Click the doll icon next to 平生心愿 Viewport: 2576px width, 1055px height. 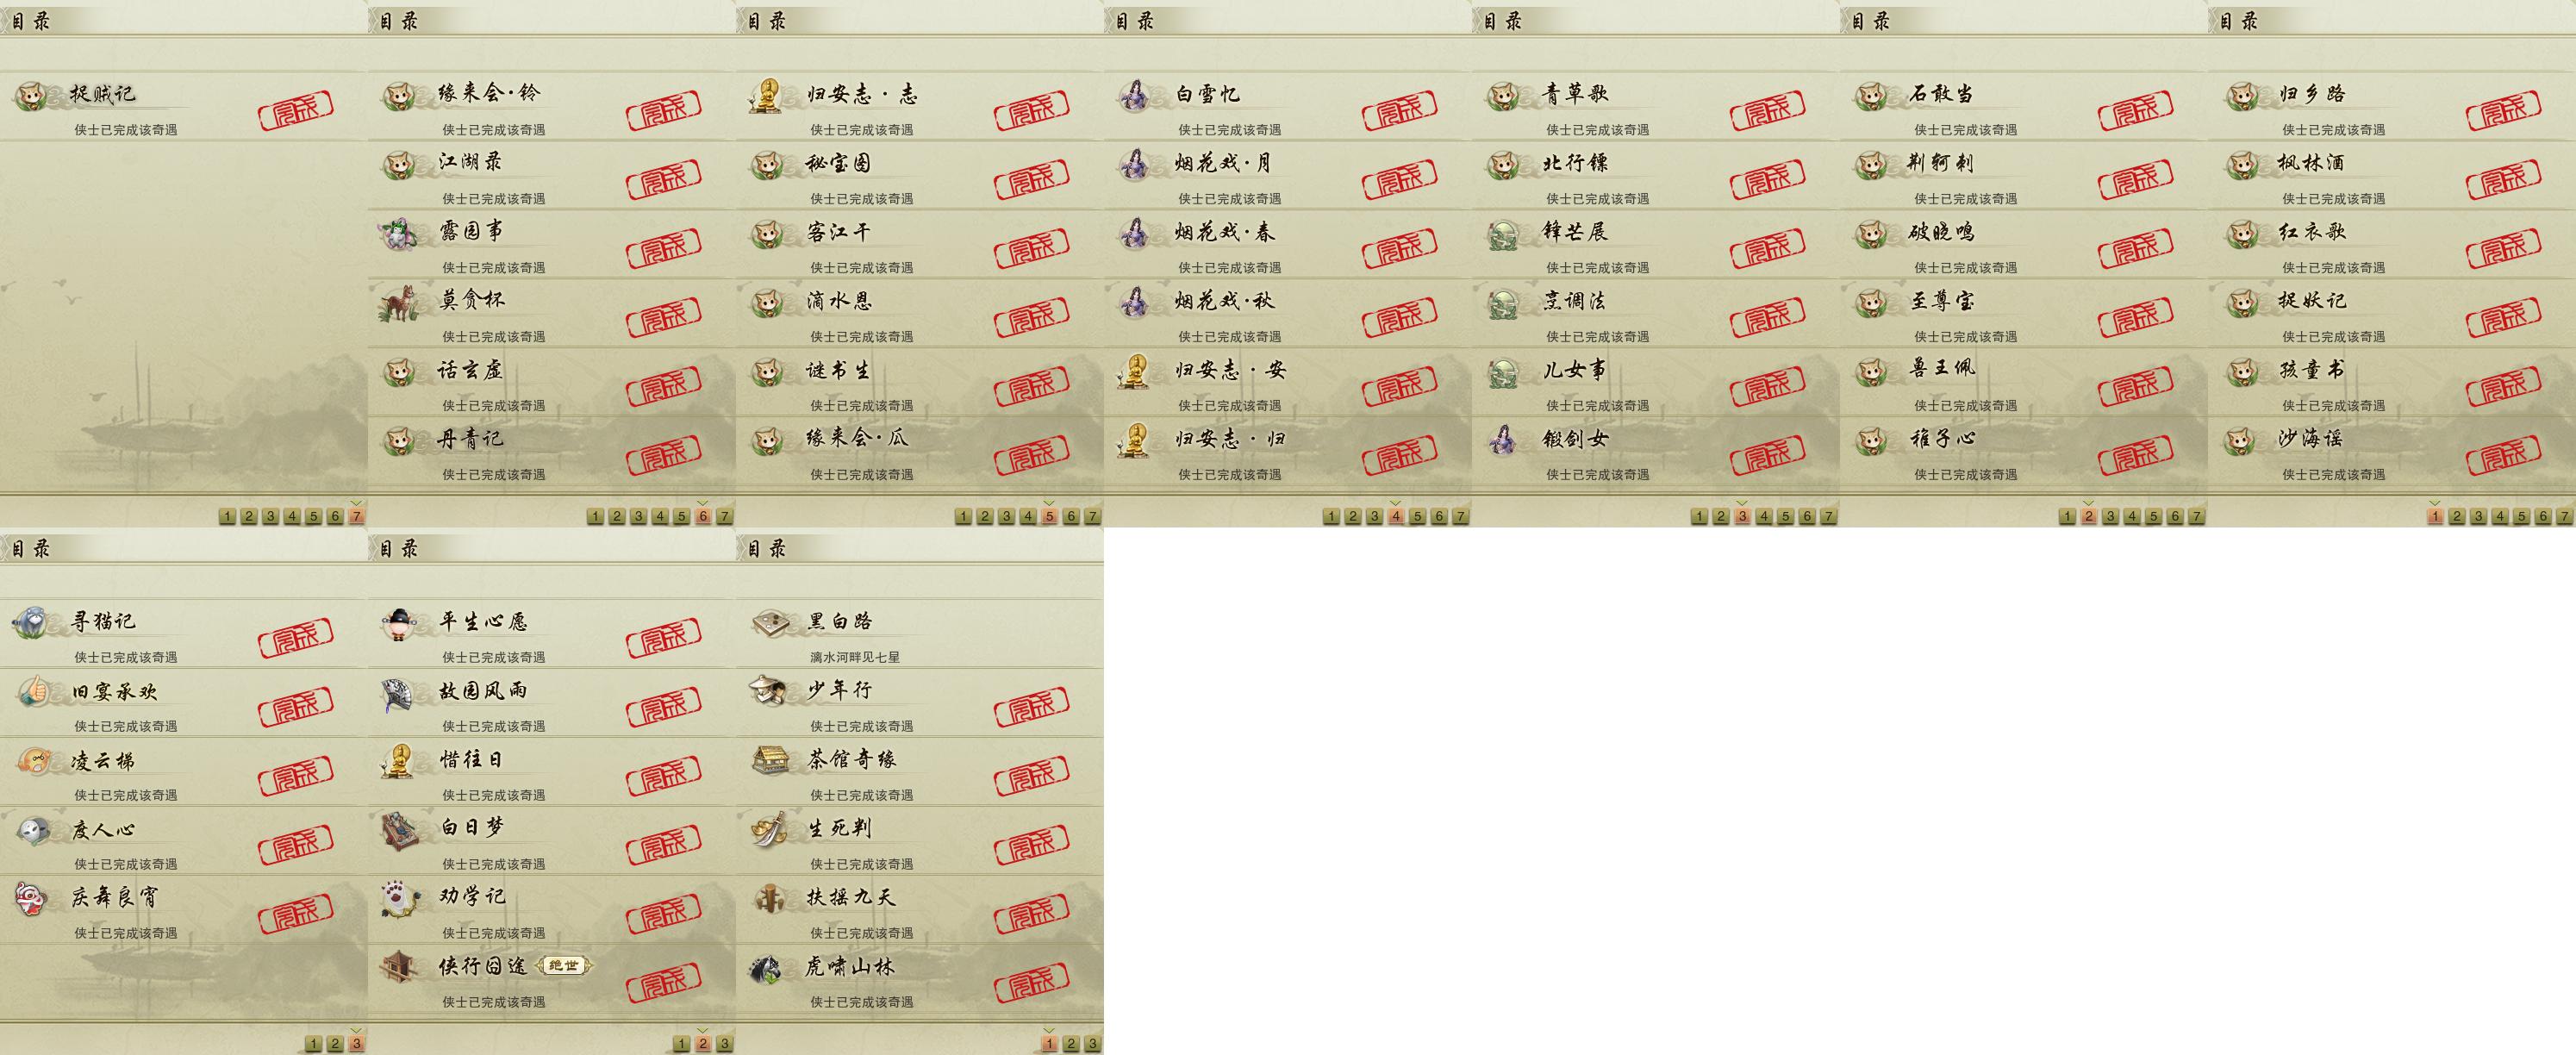(400, 622)
